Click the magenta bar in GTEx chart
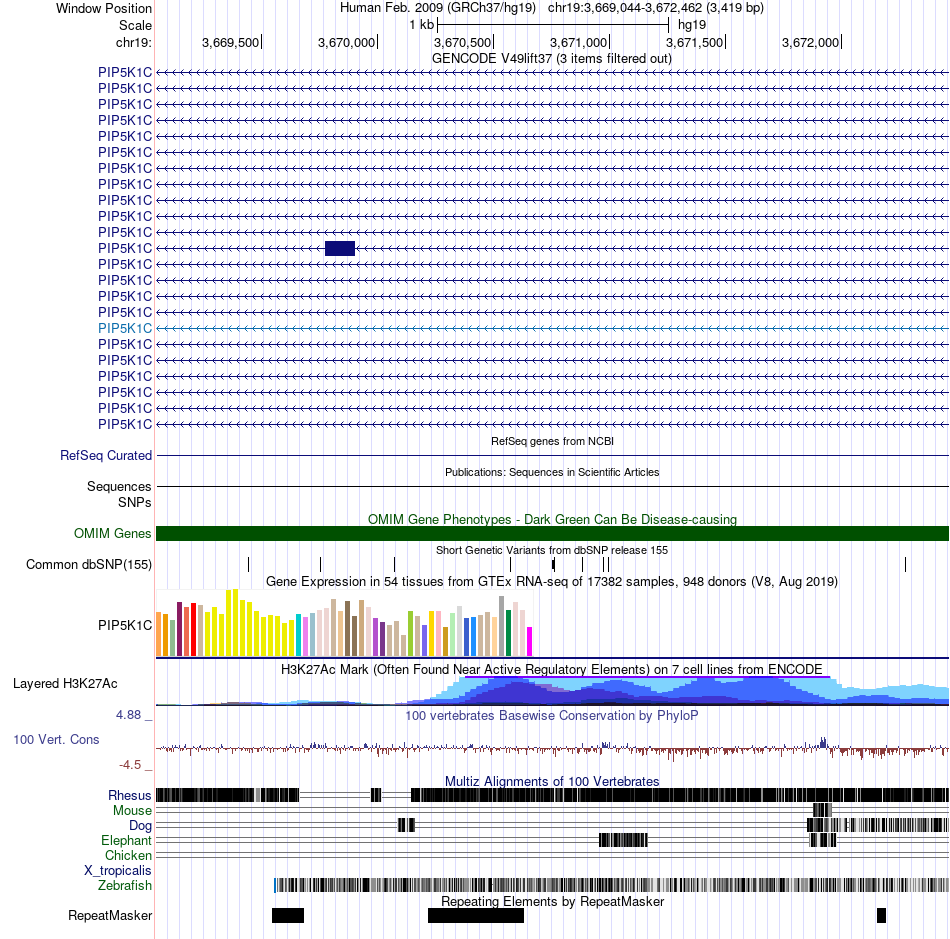The width and height of the screenshot is (950, 939). pyautogui.click(x=529, y=642)
